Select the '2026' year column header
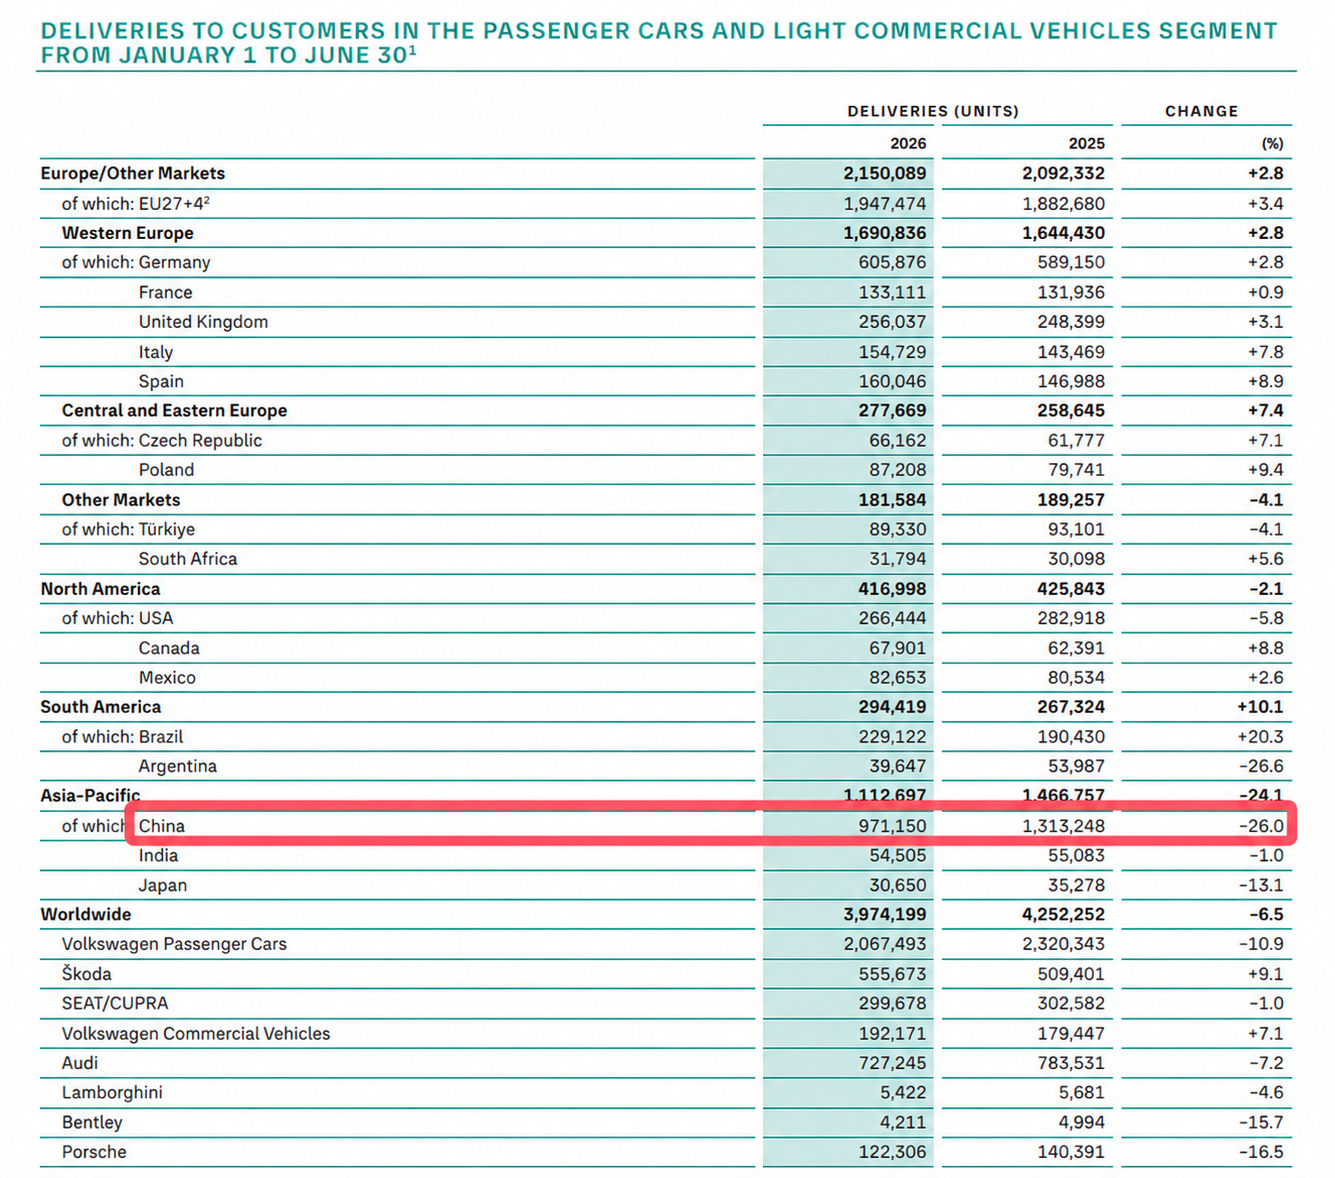1335x1178 pixels. [x=908, y=143]
